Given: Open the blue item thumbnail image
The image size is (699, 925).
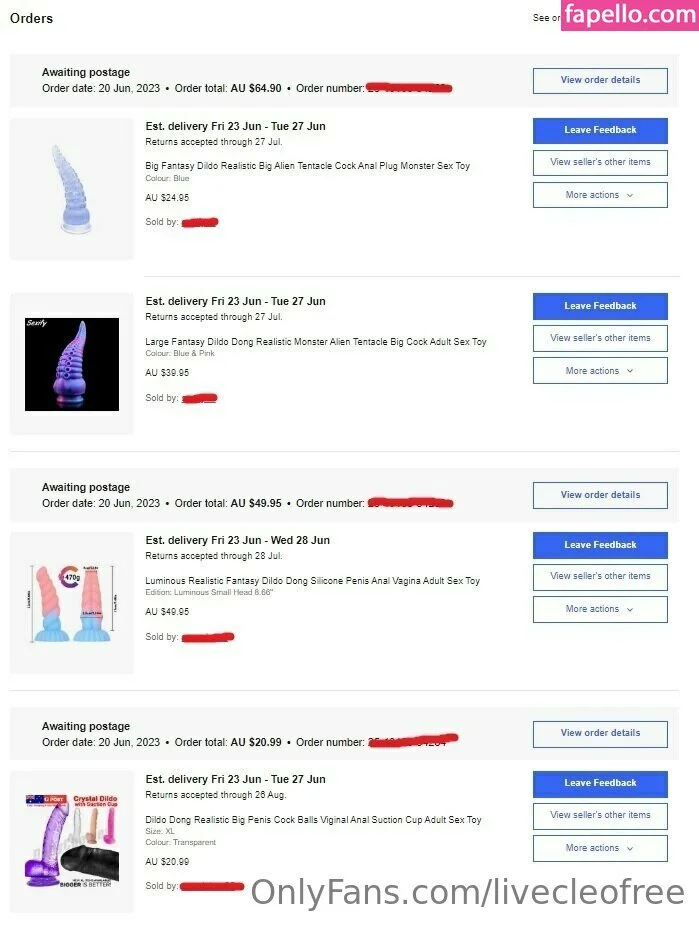Looking at the screenshot, I should tap(72, 189).
